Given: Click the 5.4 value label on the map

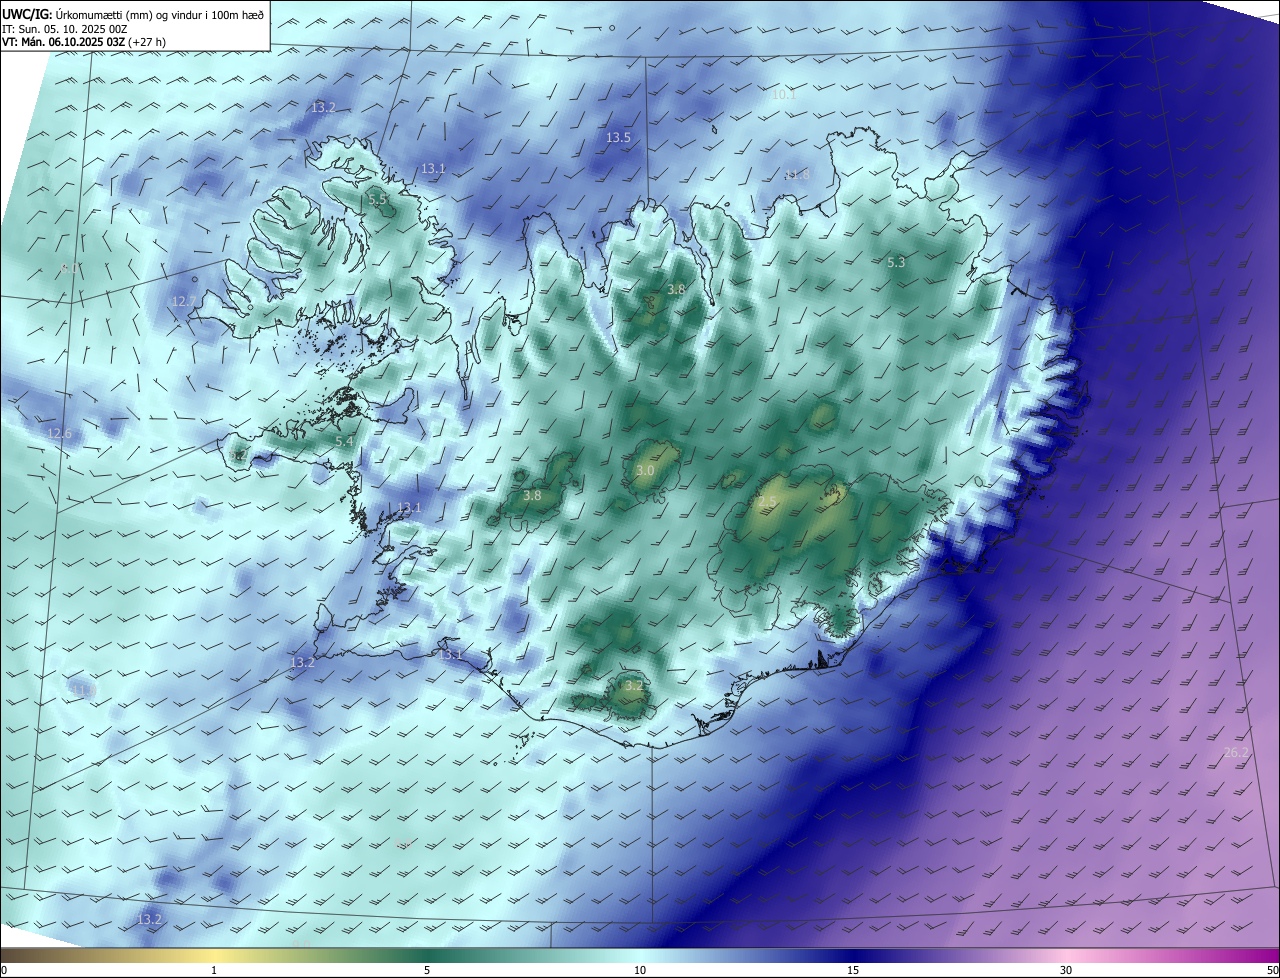Looking at the screenshot, I should pos(344,441).
